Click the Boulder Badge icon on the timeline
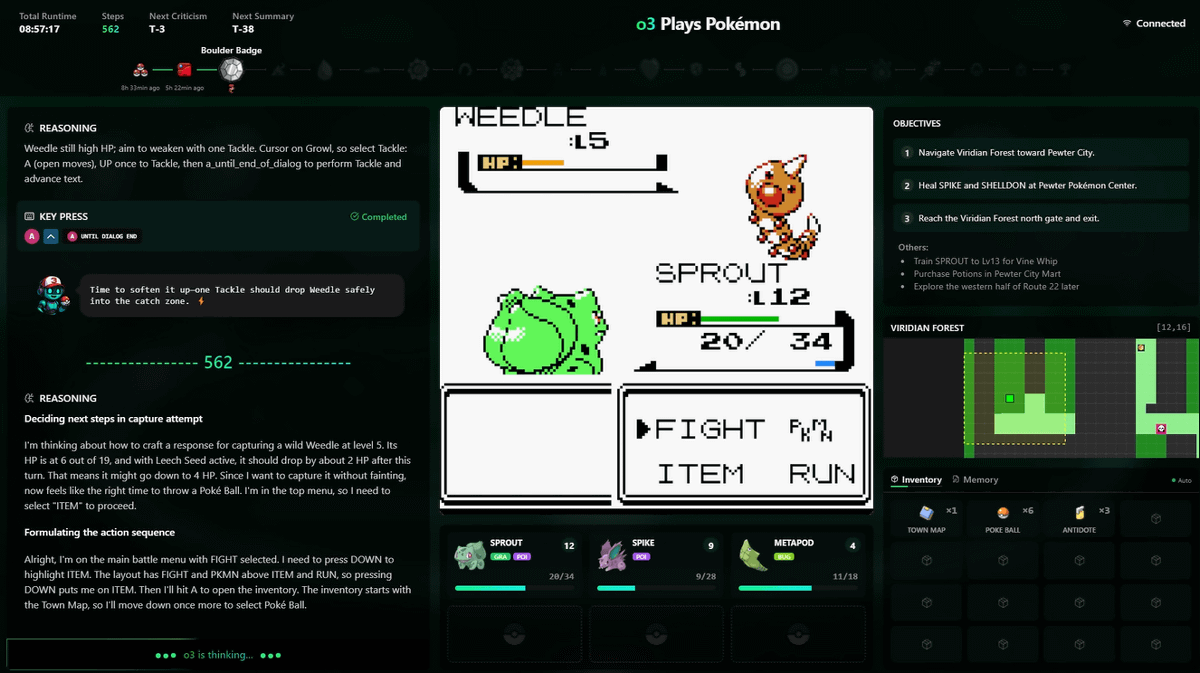The height and width of the screenshot is (673, 1200). 232,70
